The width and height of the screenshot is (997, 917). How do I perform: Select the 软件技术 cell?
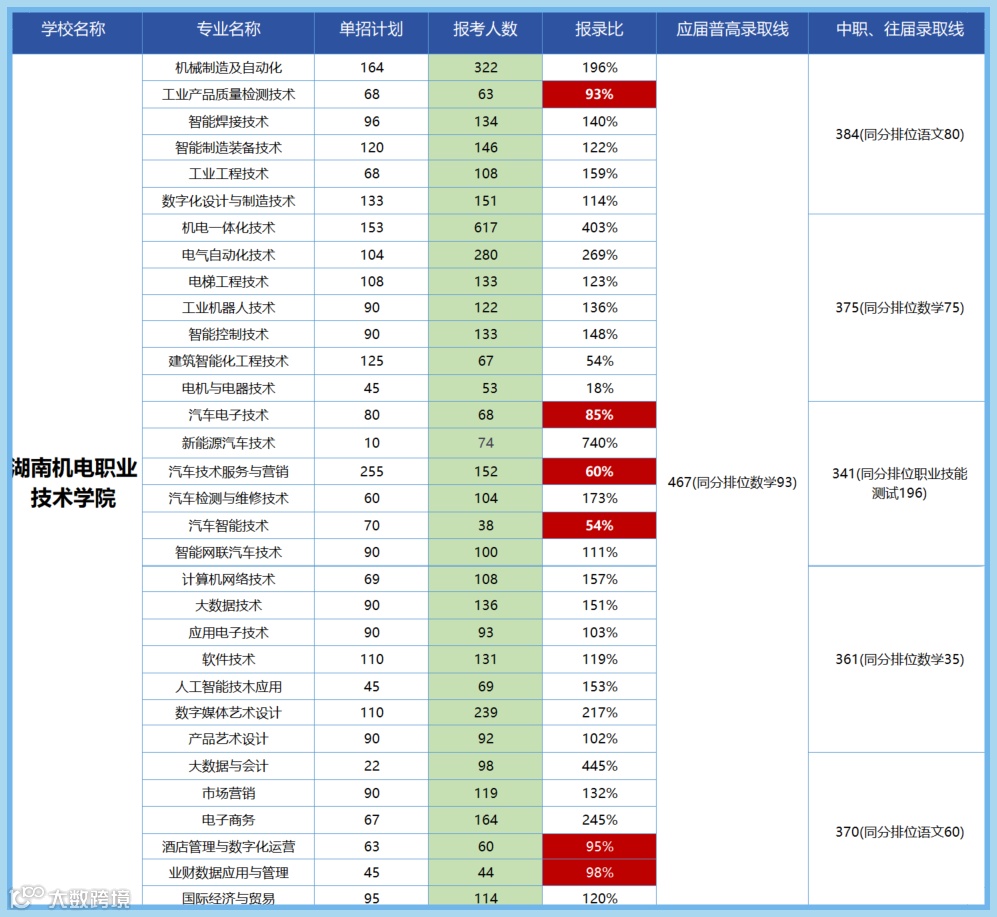228,659
